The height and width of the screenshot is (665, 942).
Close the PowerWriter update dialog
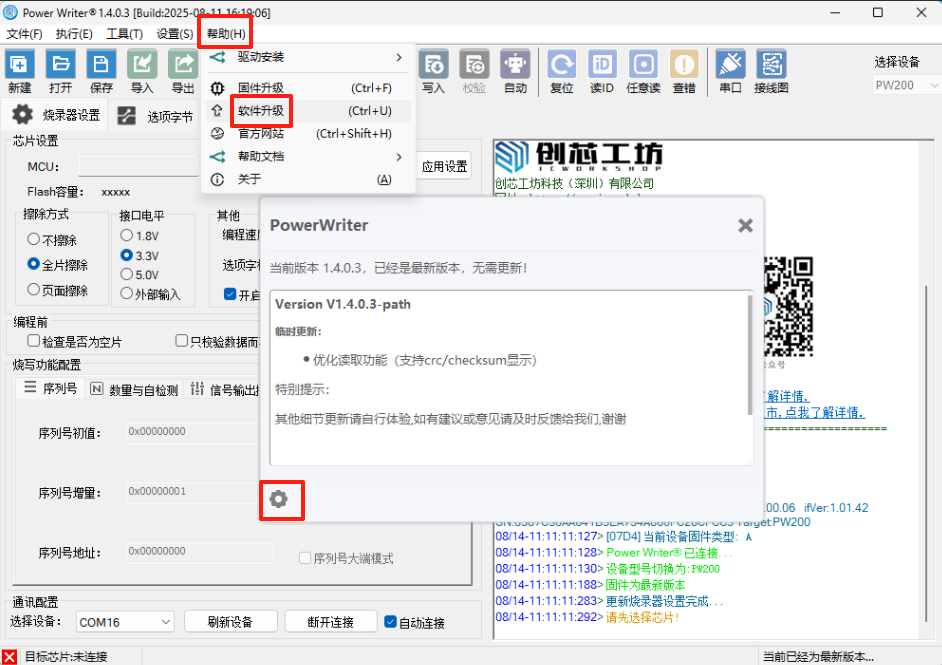click(746, 226)
